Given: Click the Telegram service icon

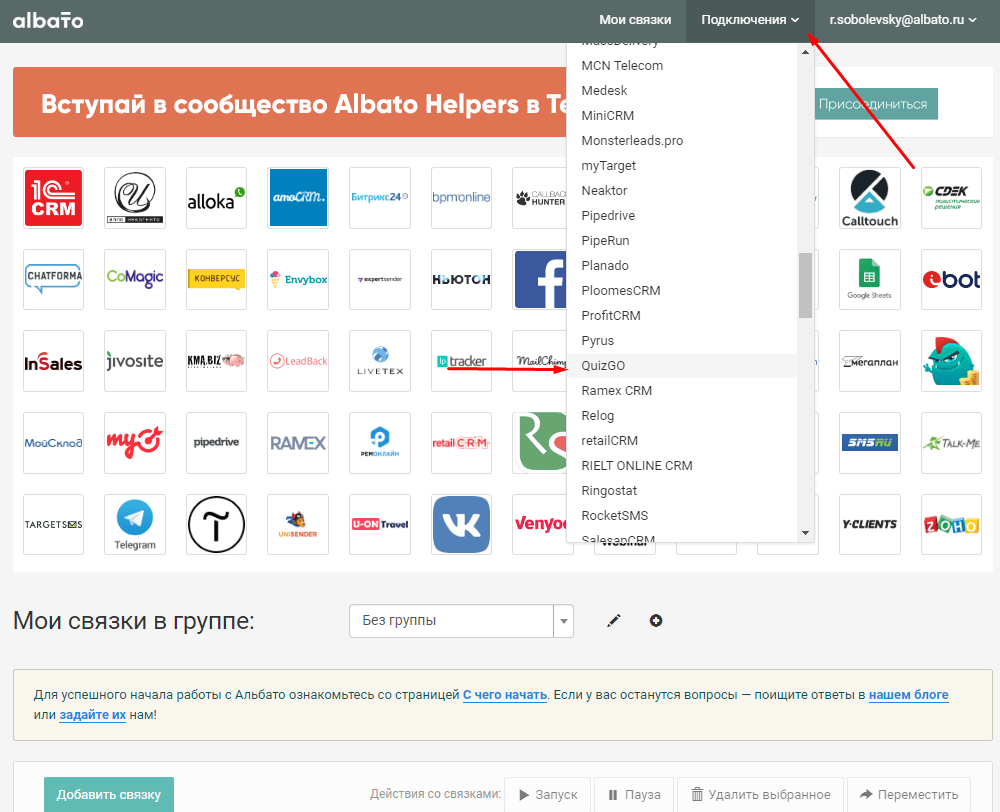Looking at the screenshot, I should pos(135,524).
